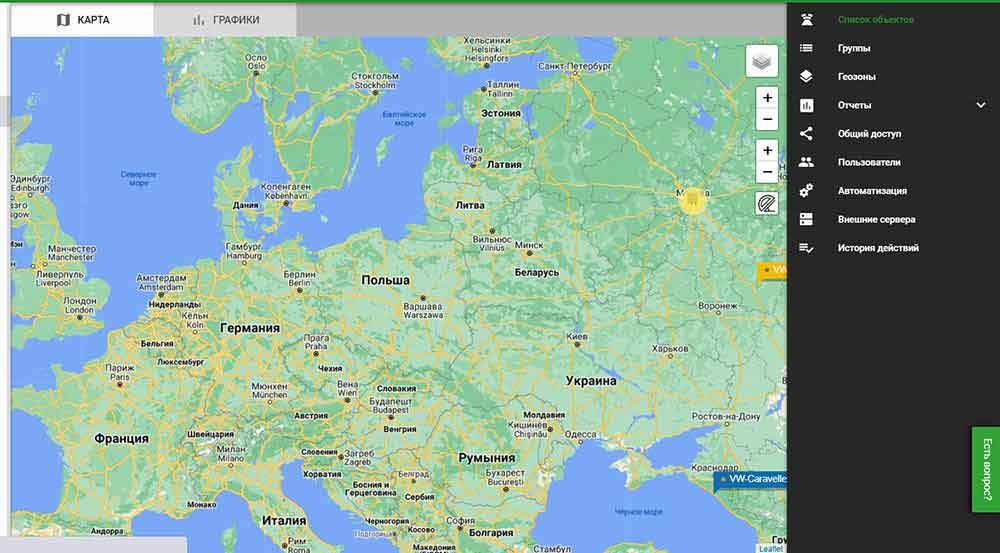The image size is (1000, 553).
Task: Click the Автоматизация gears icon
Action: [806, 190]
